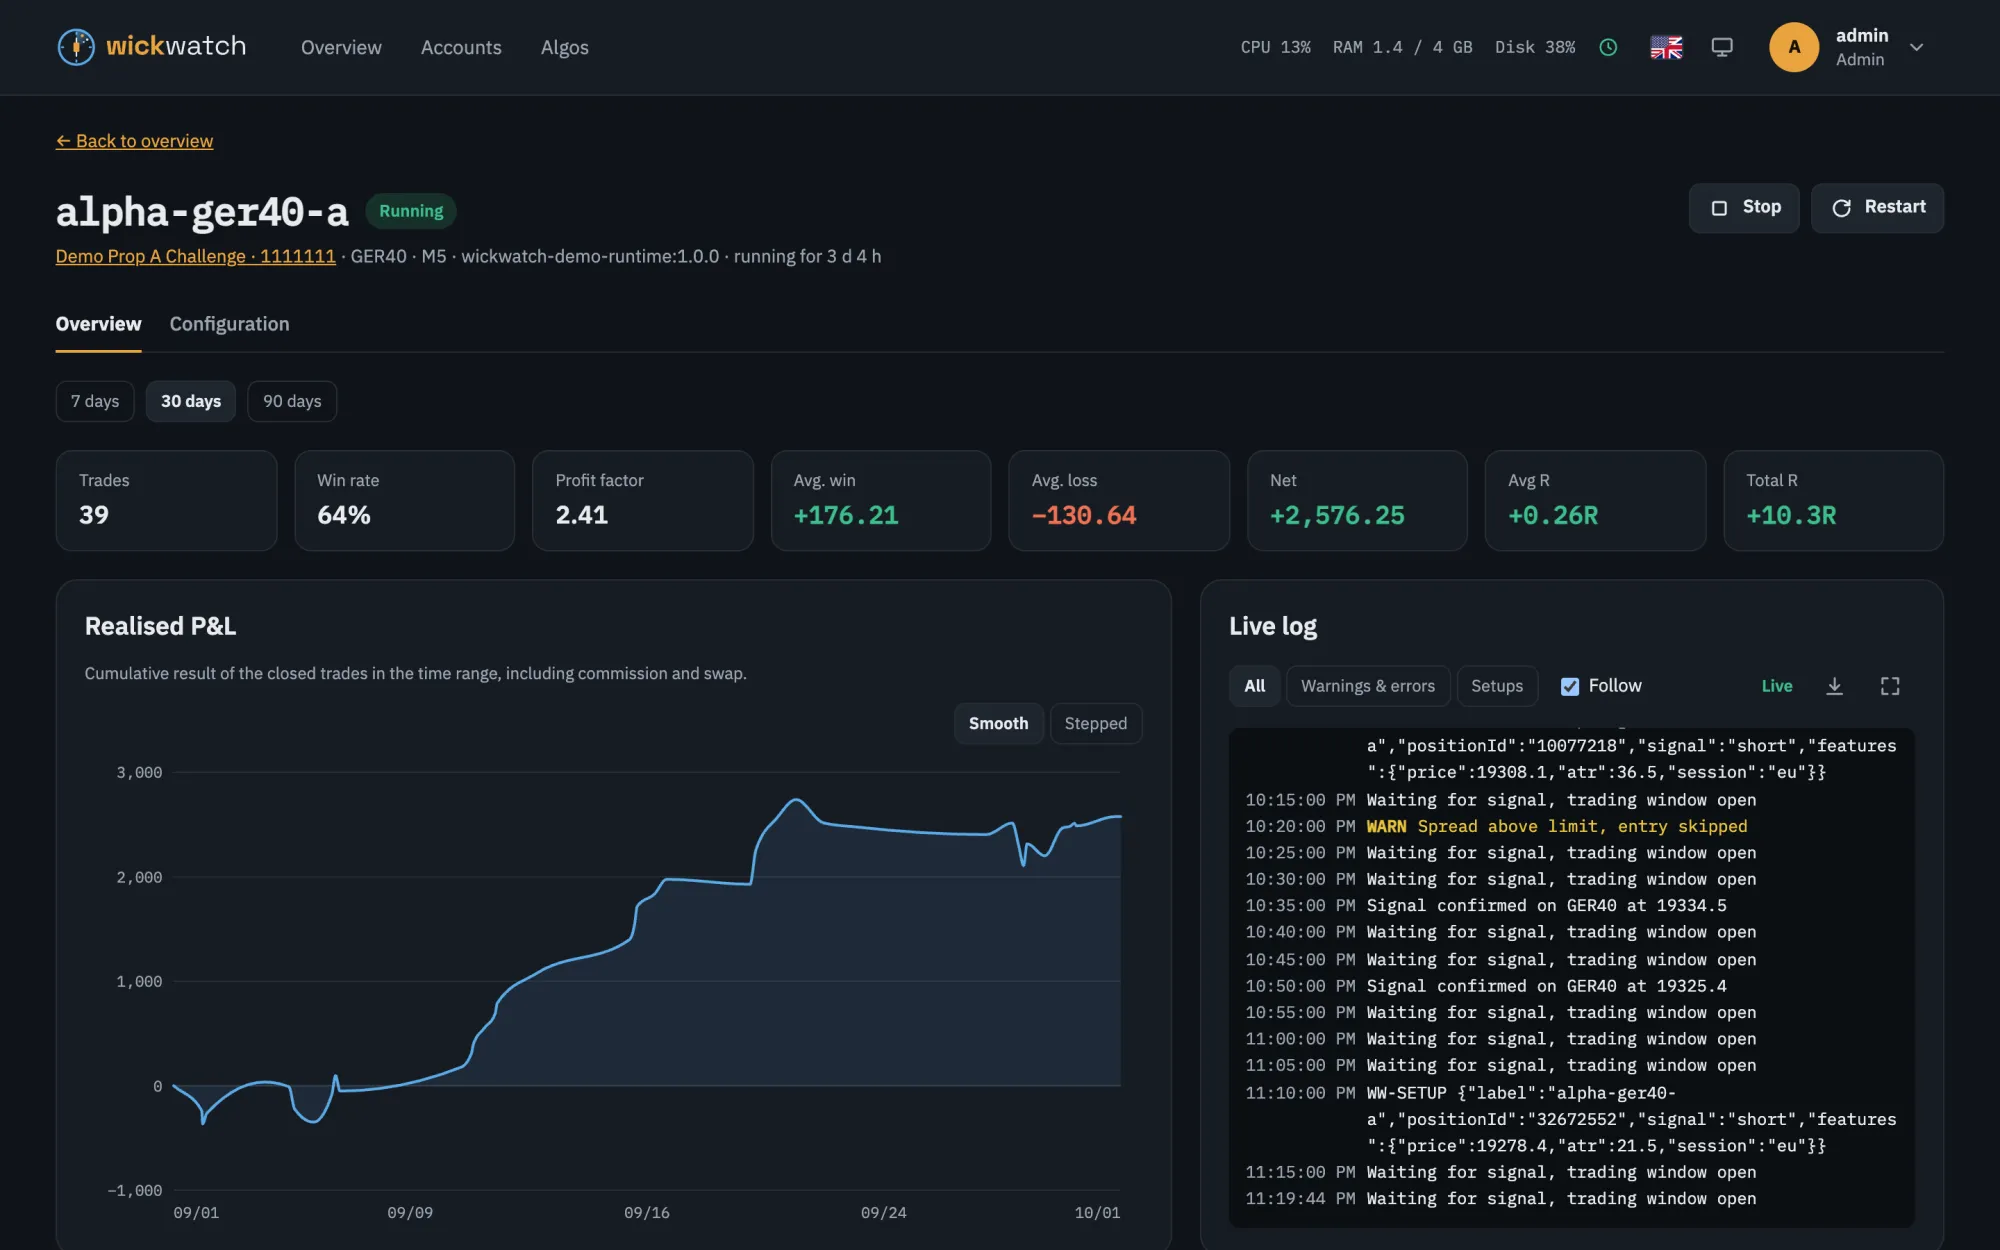Click the wickwatch logo icon
Viewport: 2000px width, 1250px height.
coord(76,47)
